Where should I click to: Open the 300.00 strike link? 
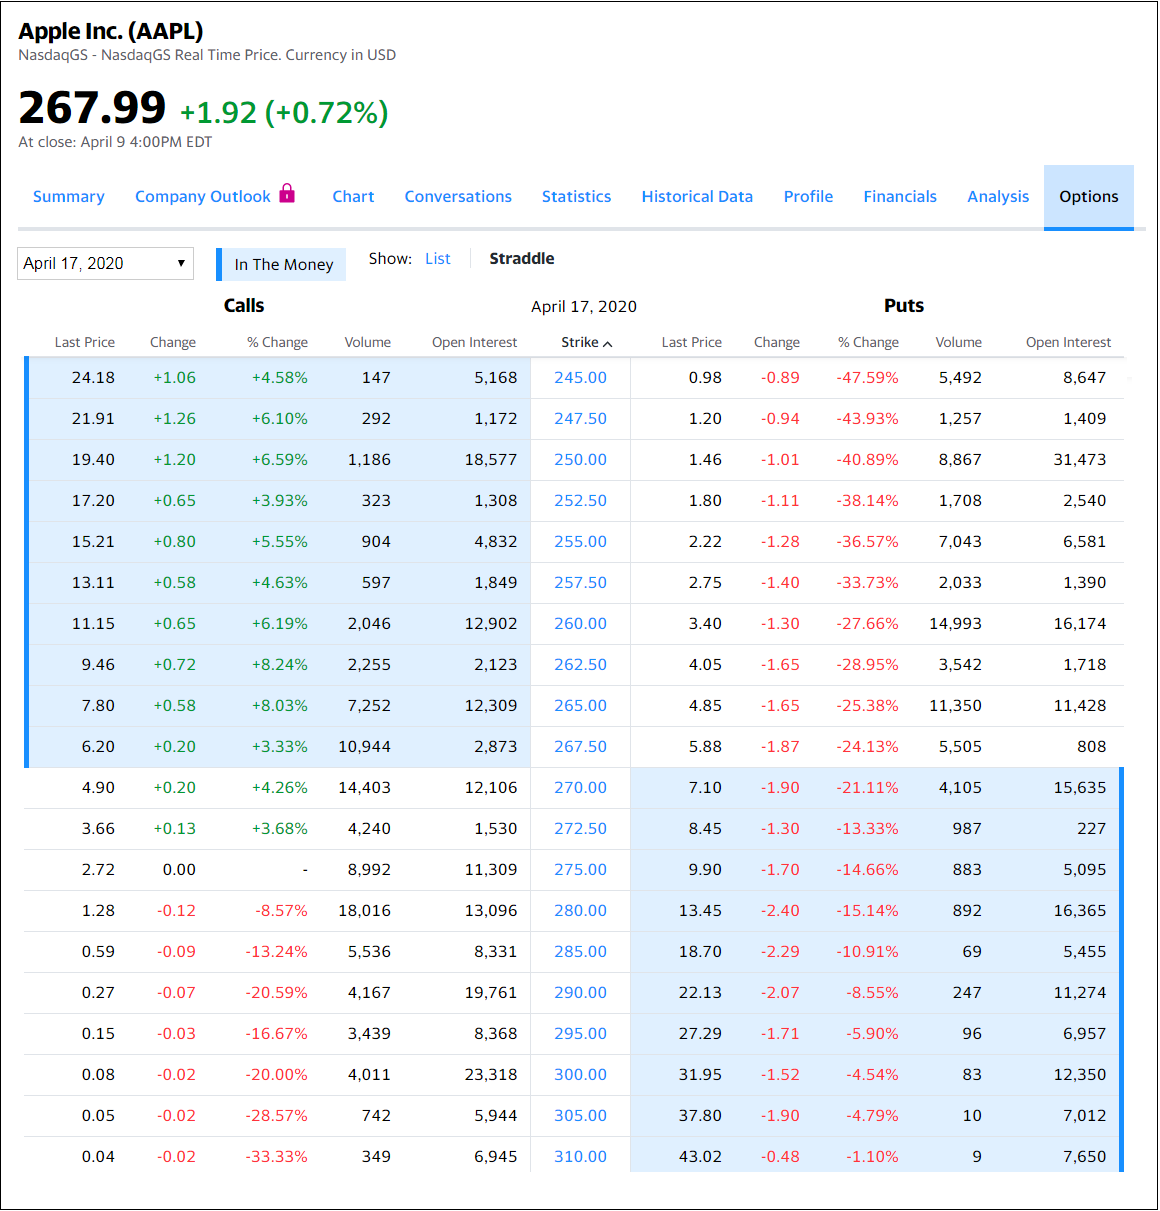580,1074
